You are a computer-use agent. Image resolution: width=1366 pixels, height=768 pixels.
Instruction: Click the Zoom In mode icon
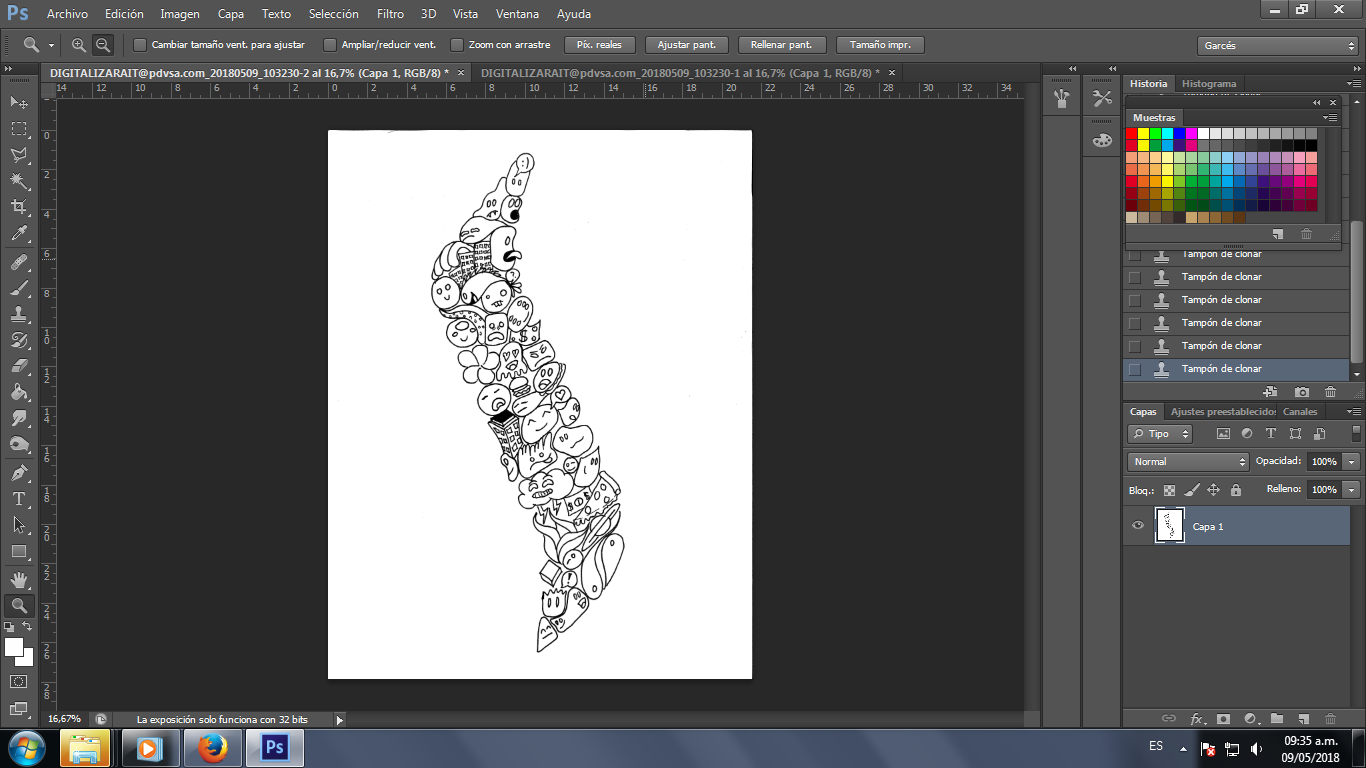click(79, 45)
